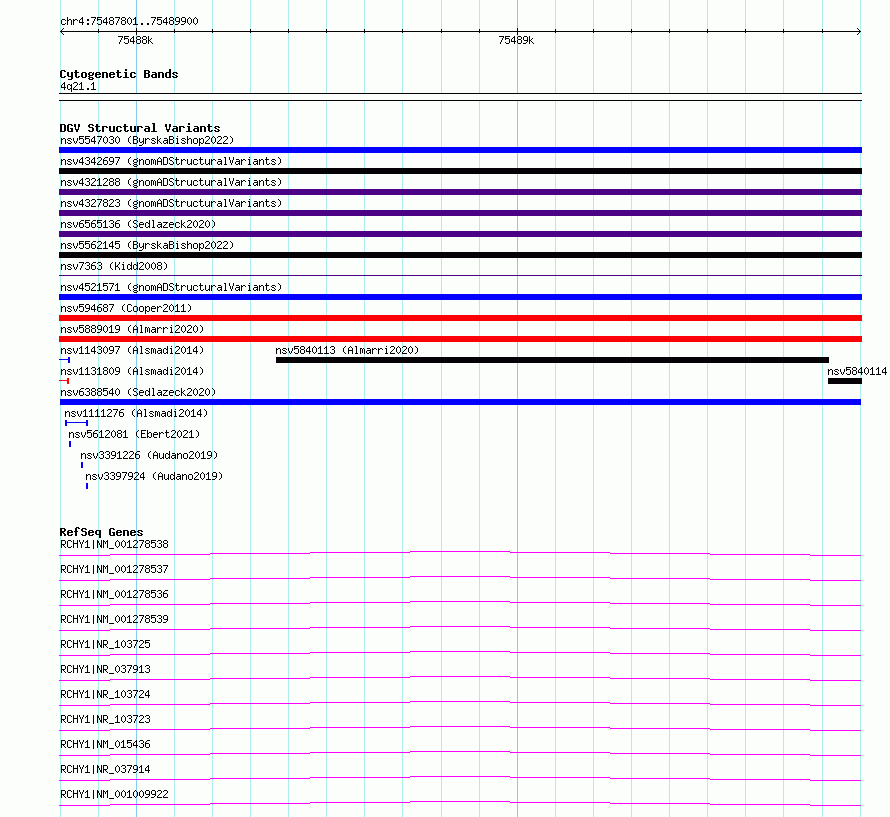The height and width of the screenshot is (817, 890).
Task: Click the black bar under nsv4342697
Action: pos(460,171)
